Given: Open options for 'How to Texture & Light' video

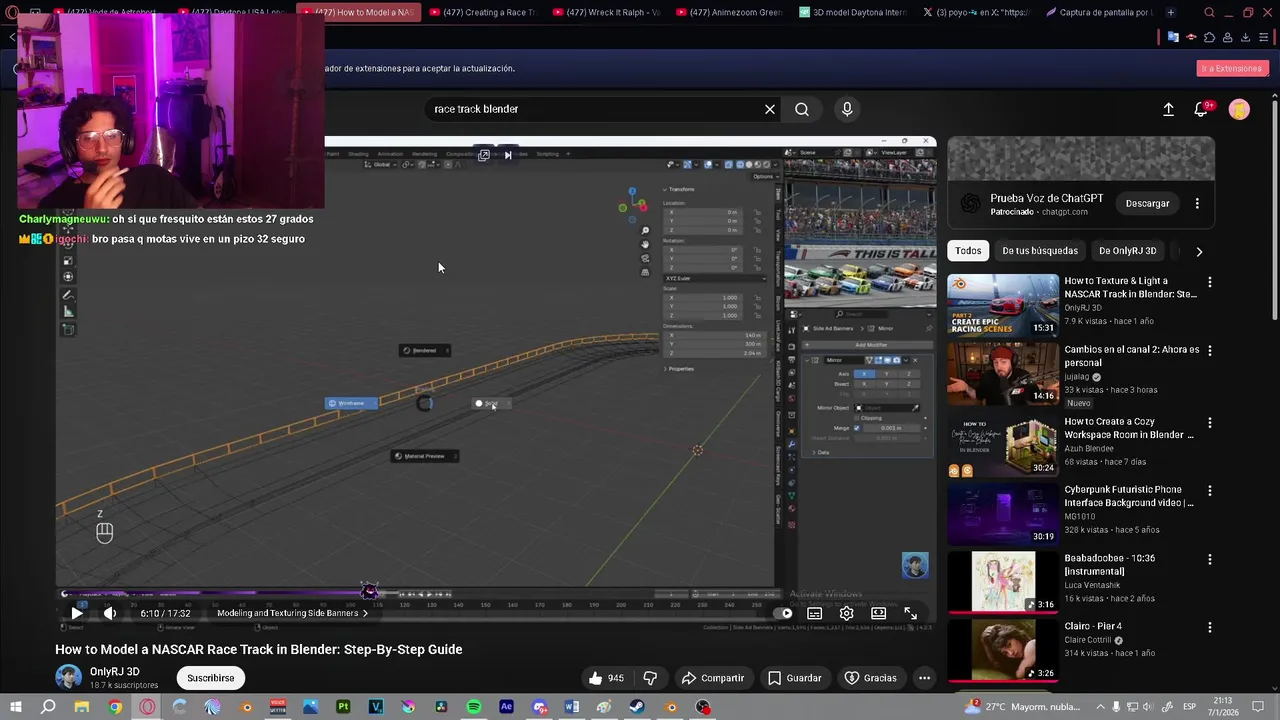Looking at the screenshot, I should coord(1210,283).
